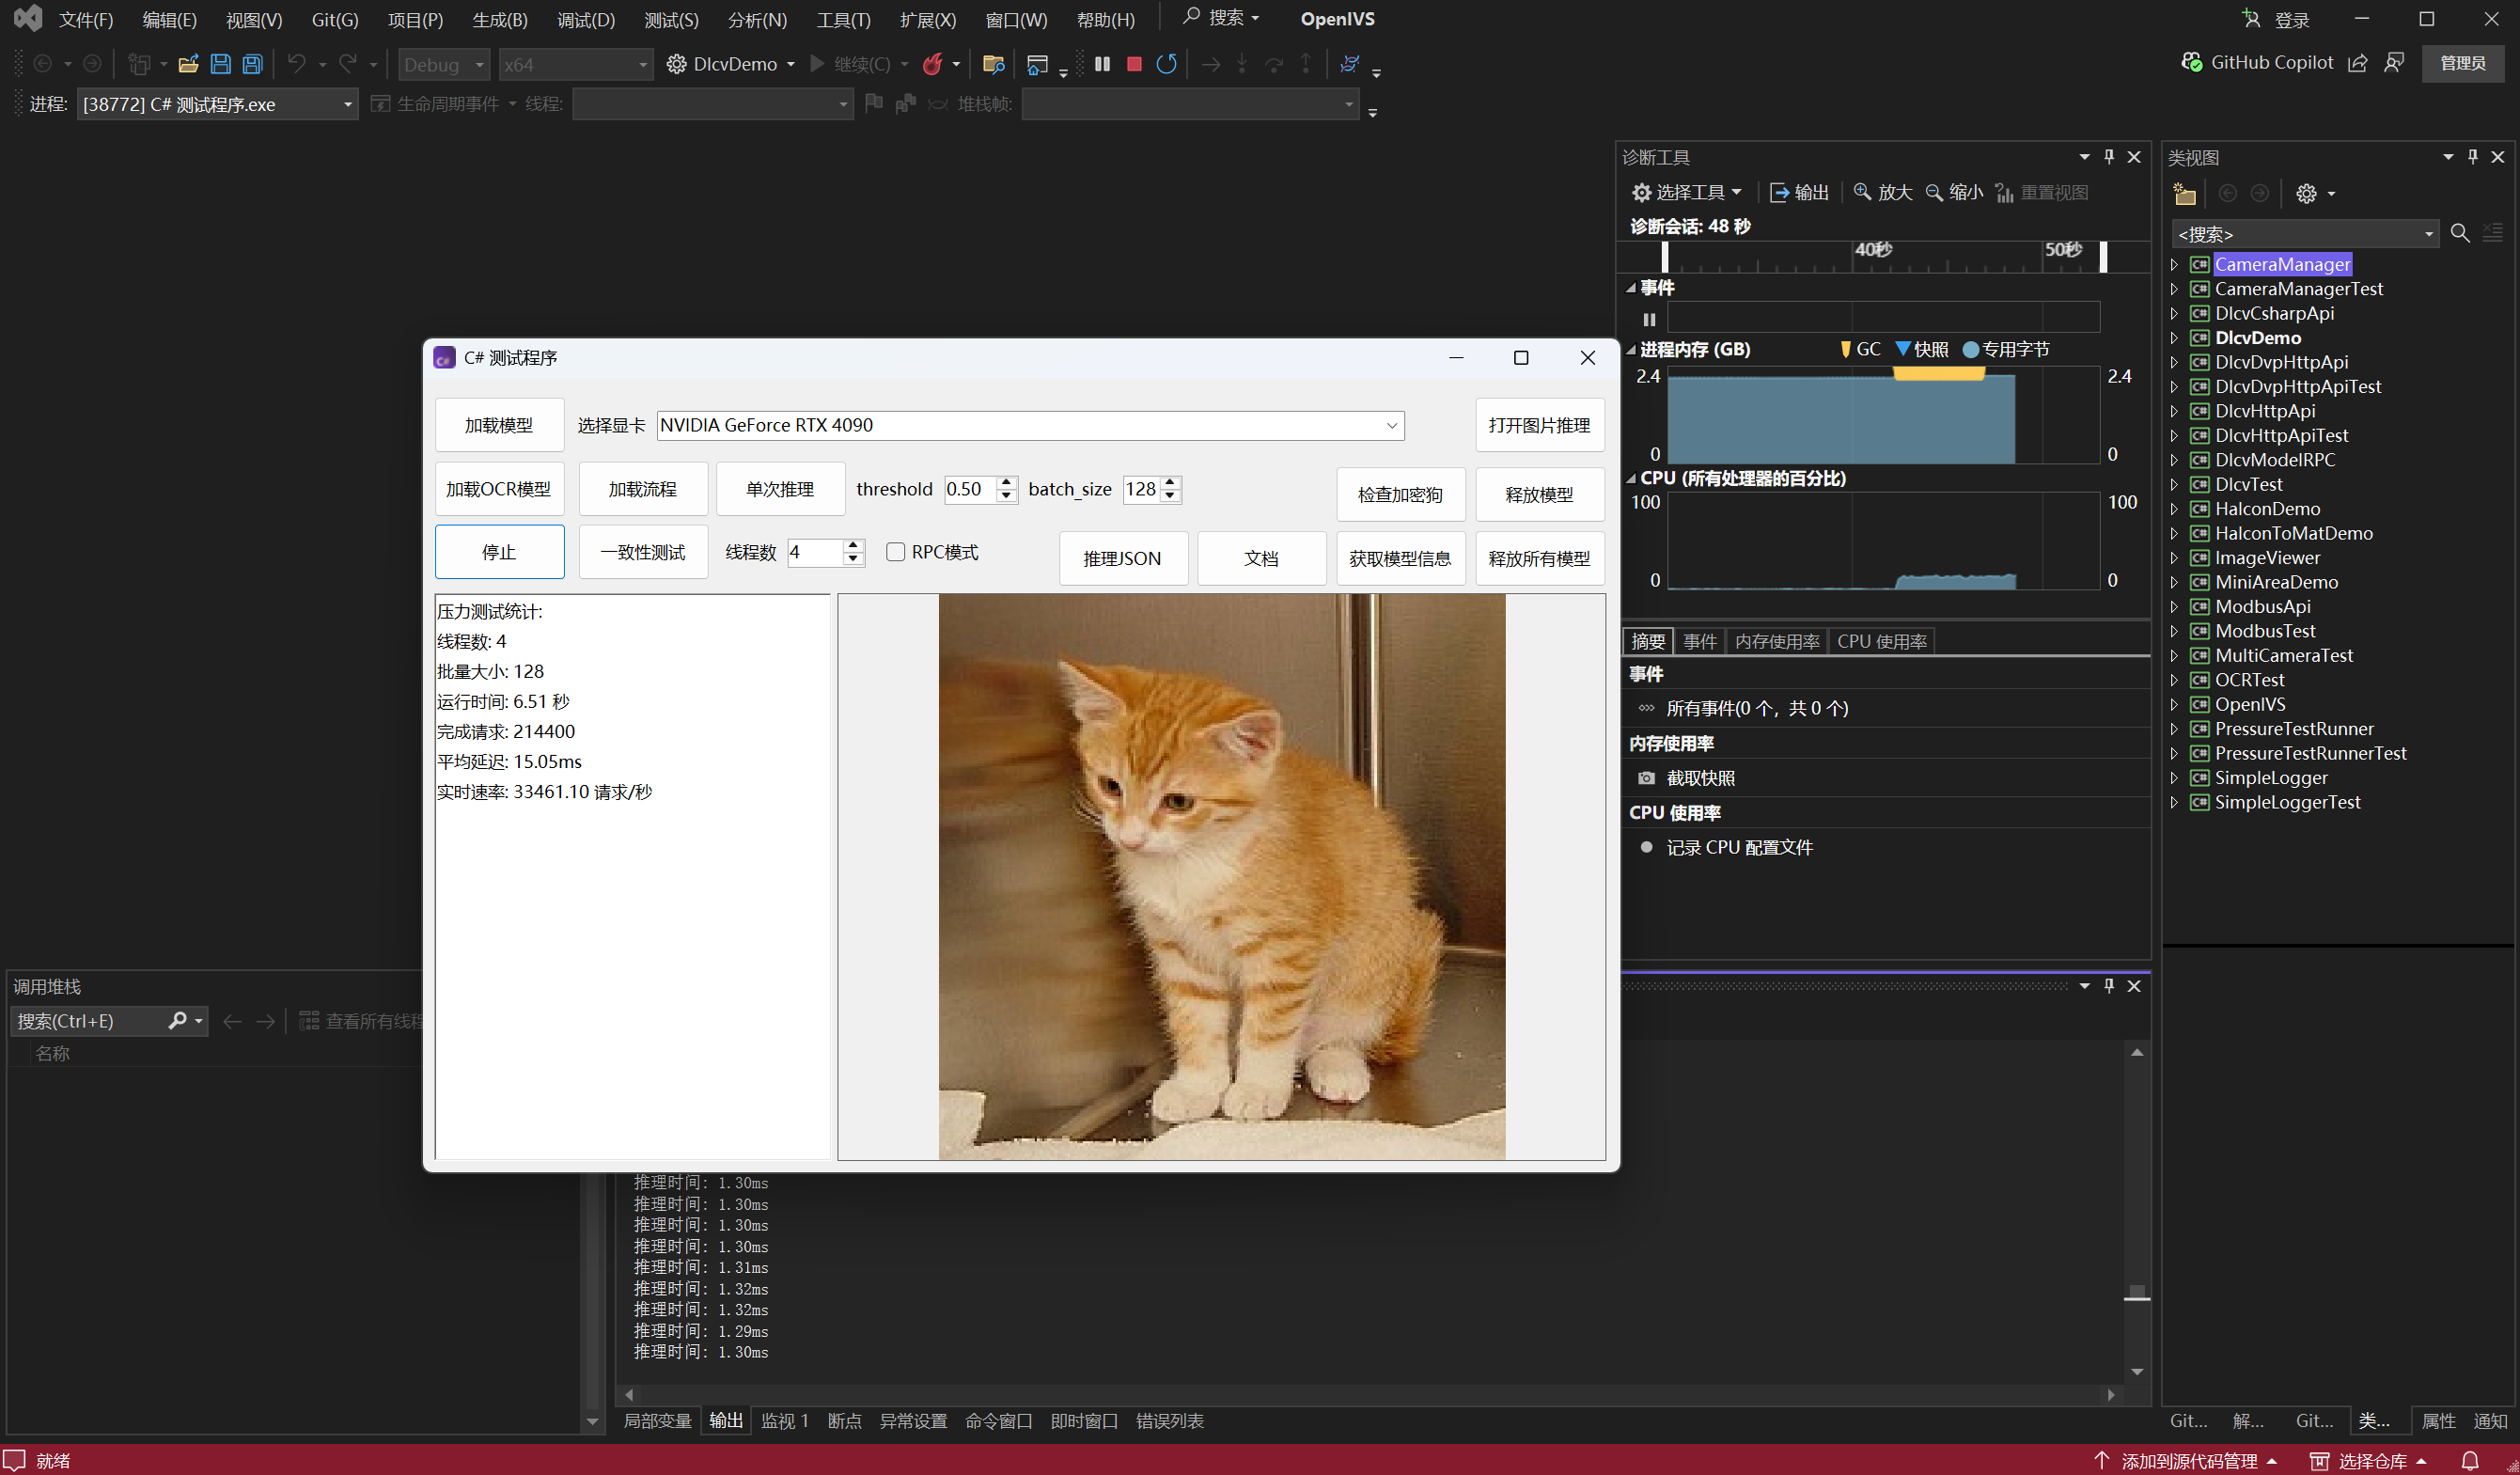Click the red Stop Debugging square icon

pos(1134,64)
